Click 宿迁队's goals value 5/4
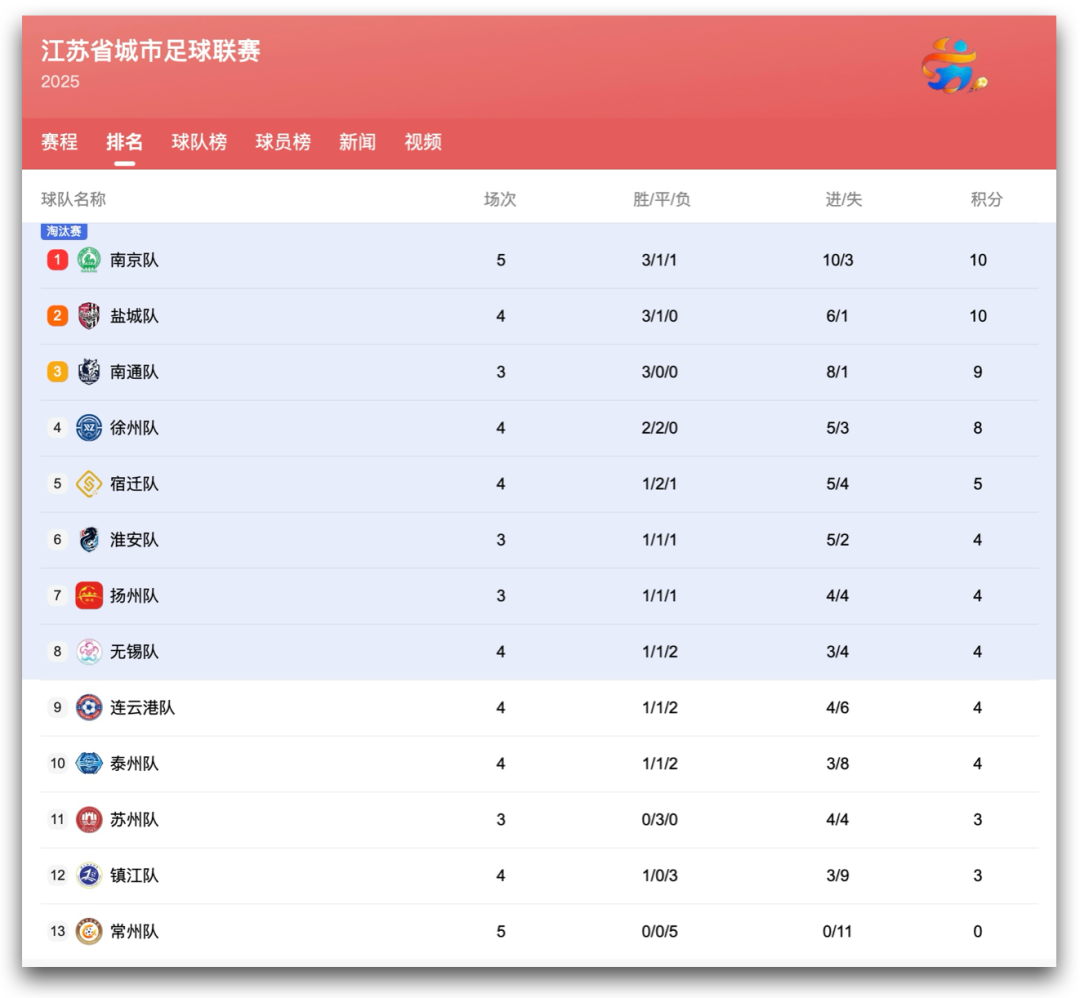 (838, 484)
